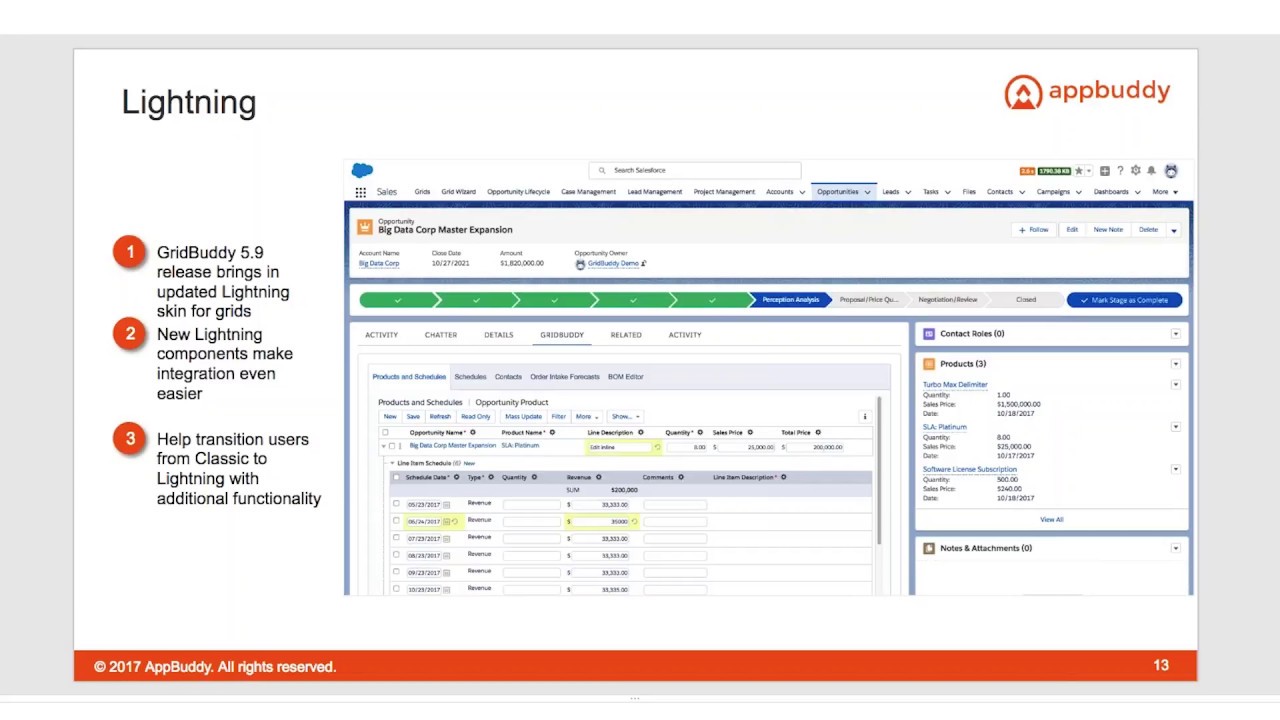Select the Perception Analysis stage in path
The image size is (1280, 720).
(x=790, y=300)
